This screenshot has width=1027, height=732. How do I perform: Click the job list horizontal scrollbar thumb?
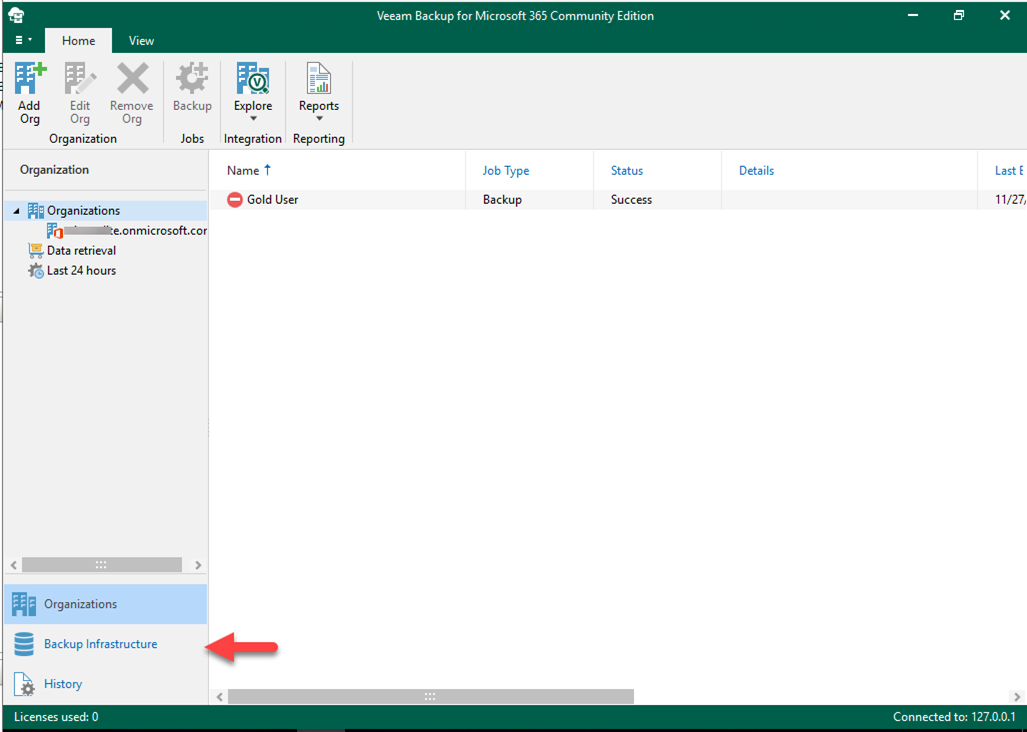(x=431, y=697)
